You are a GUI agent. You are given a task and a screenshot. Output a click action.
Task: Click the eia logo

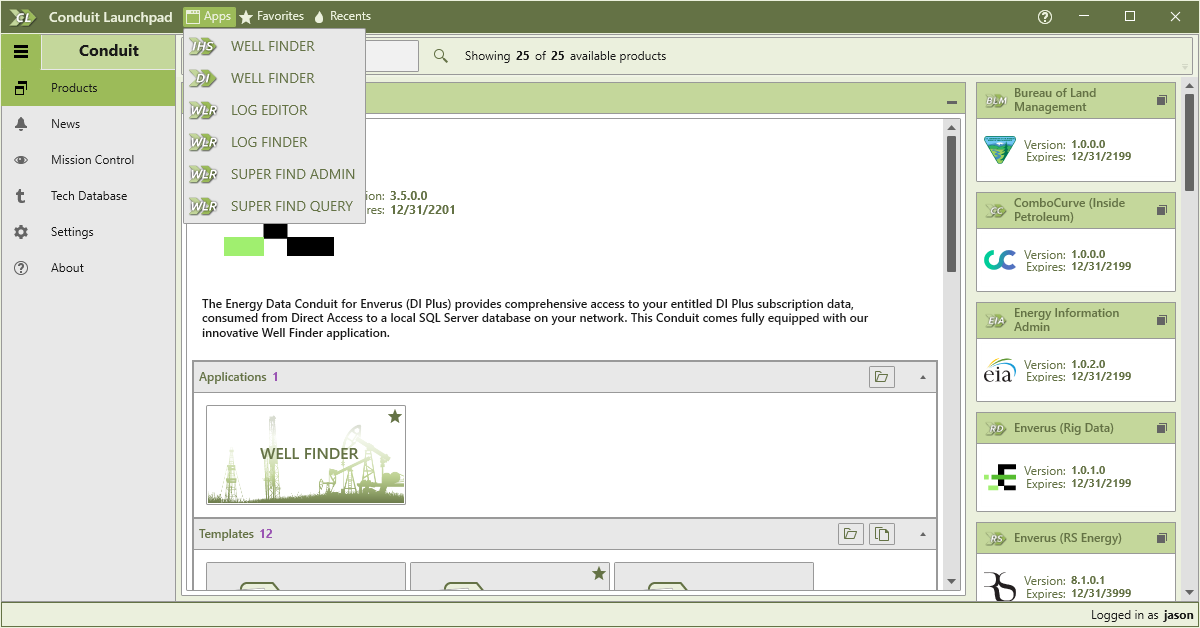point(999,370)
